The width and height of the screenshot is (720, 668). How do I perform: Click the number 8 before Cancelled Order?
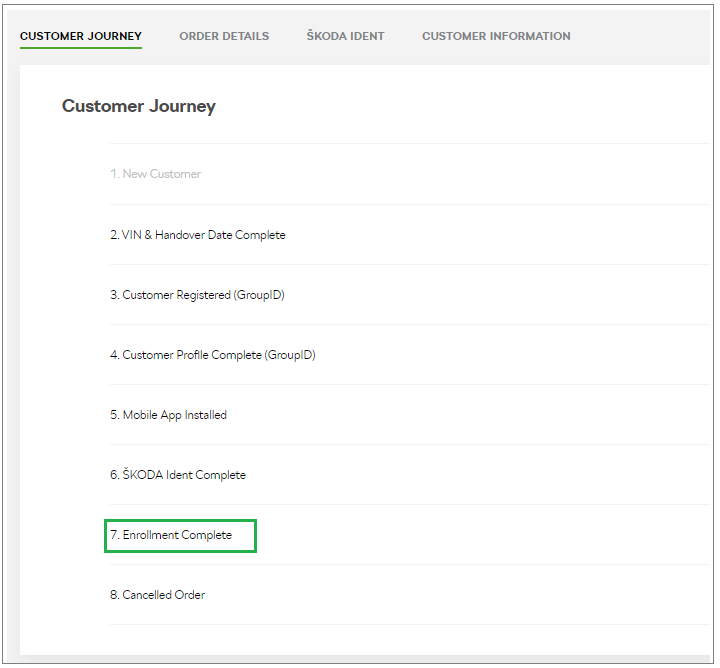114,595
